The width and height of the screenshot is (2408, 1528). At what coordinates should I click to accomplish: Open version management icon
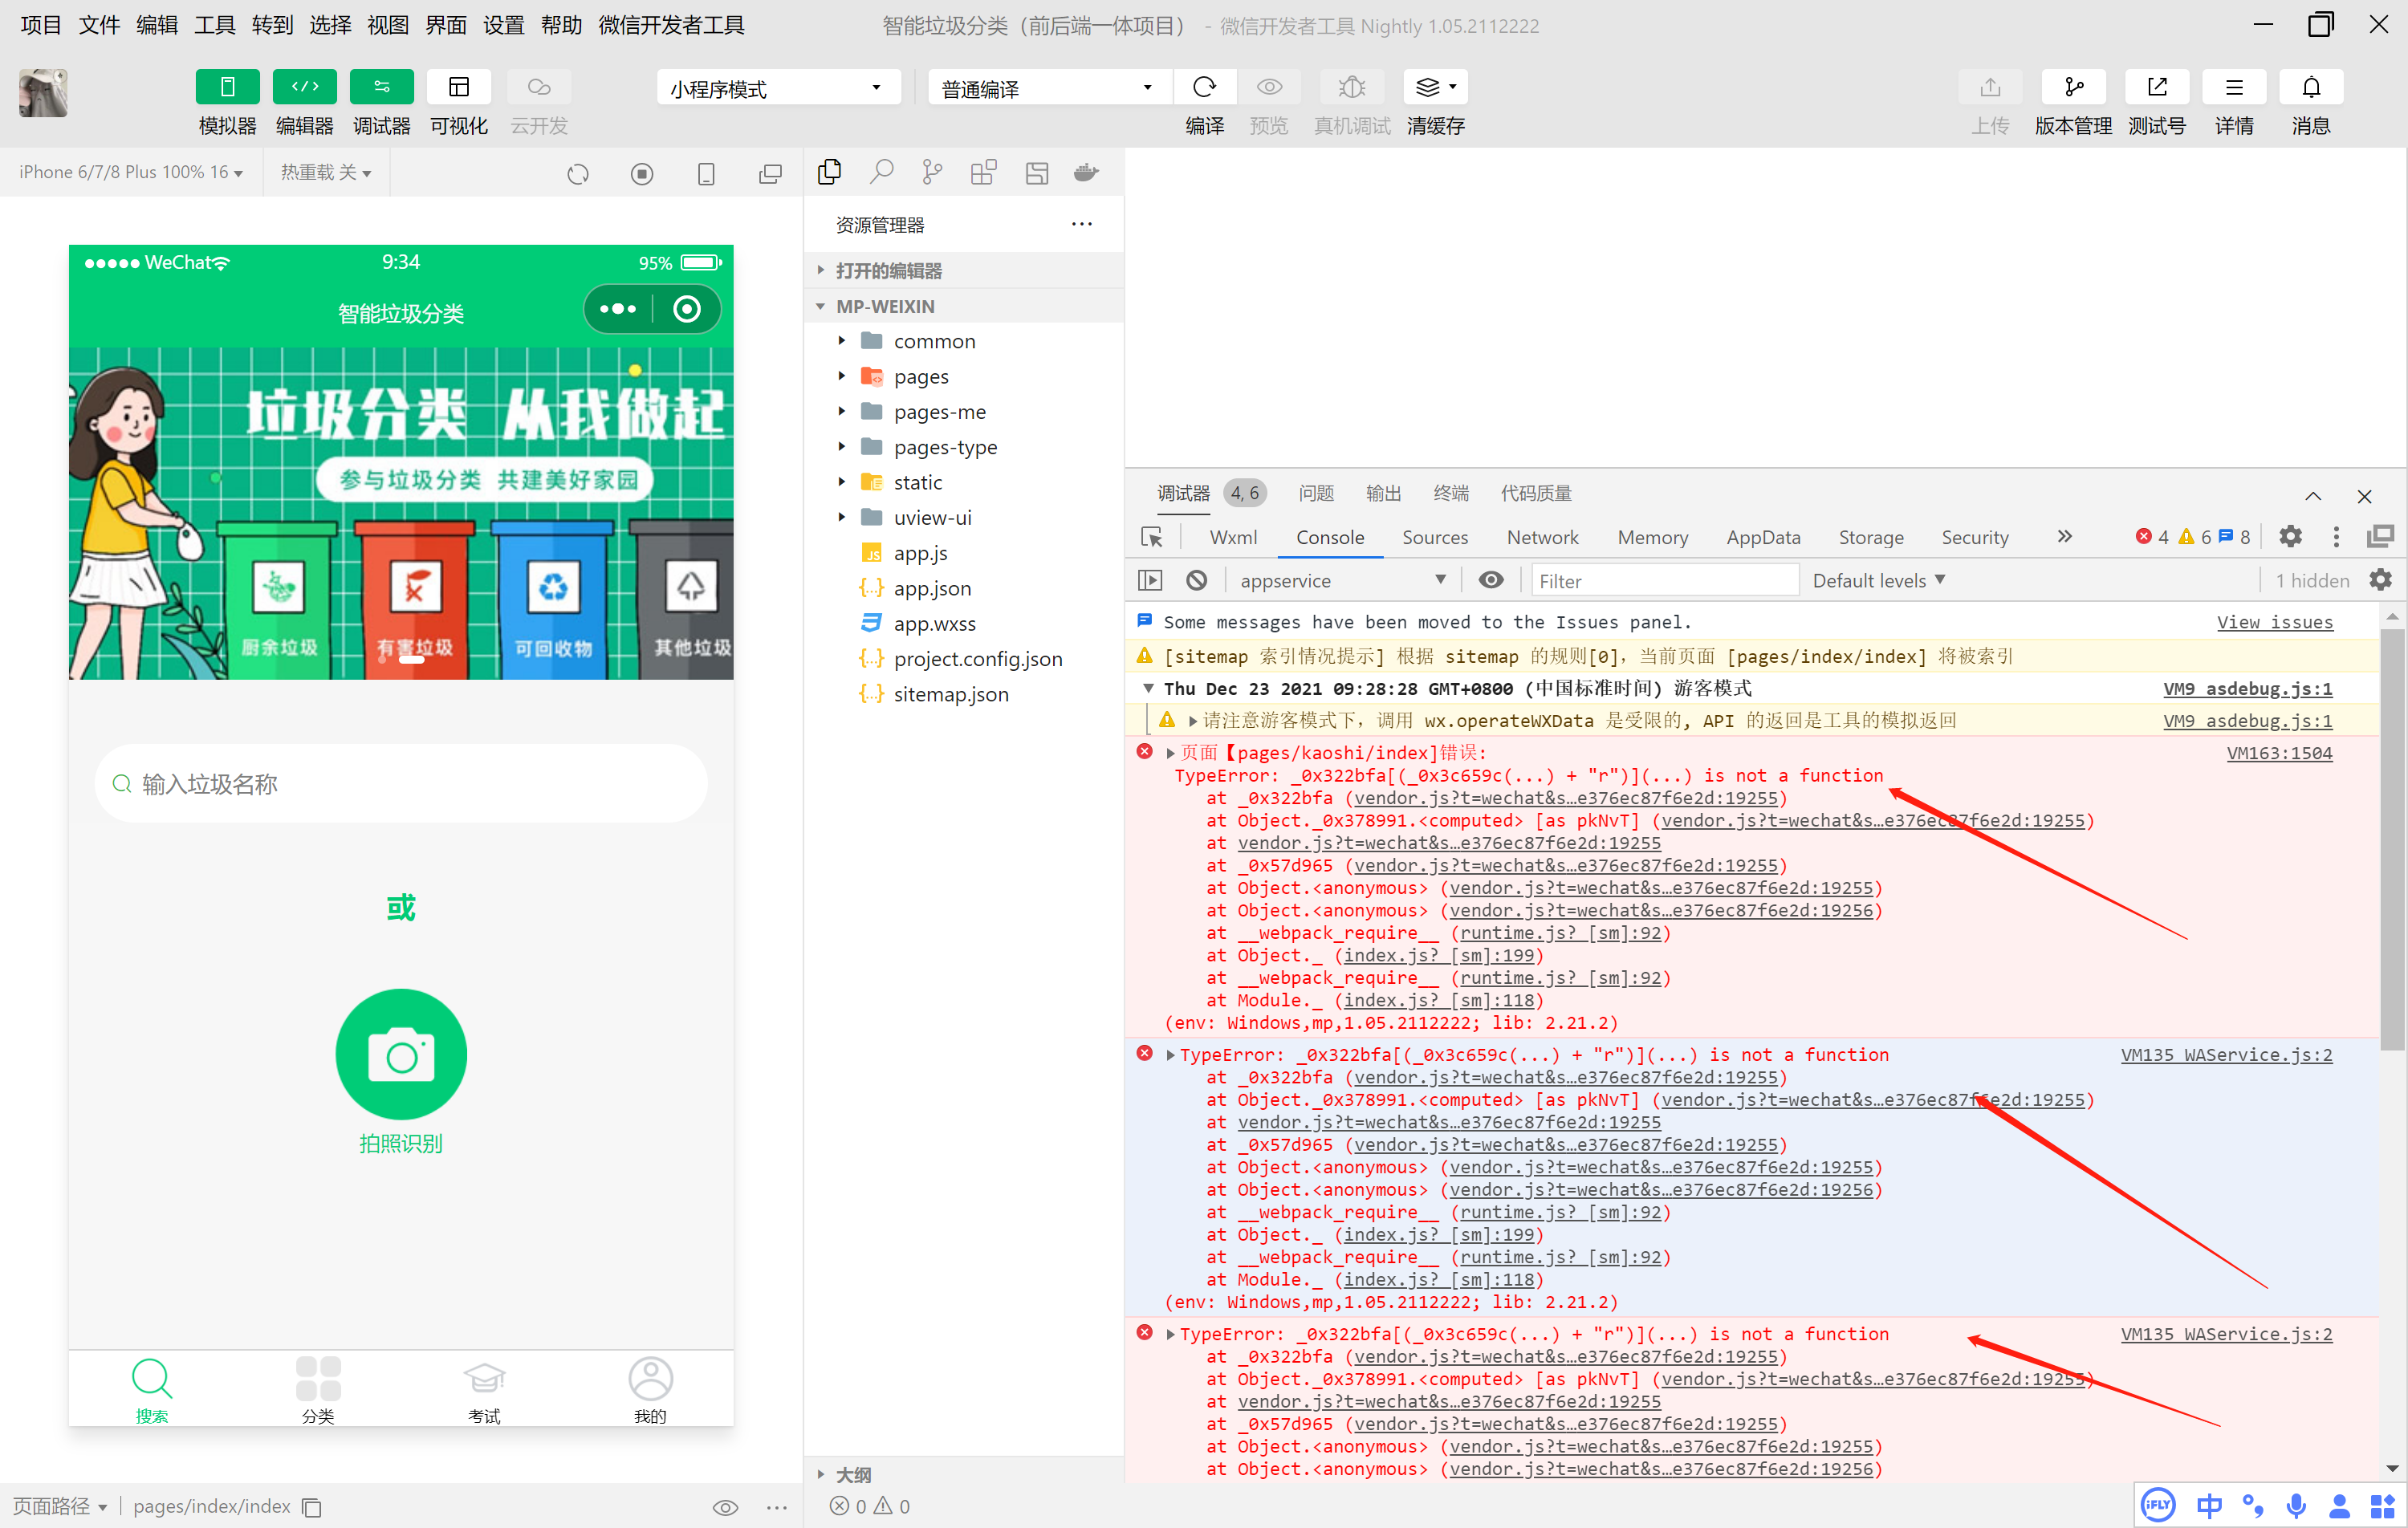2073,88
